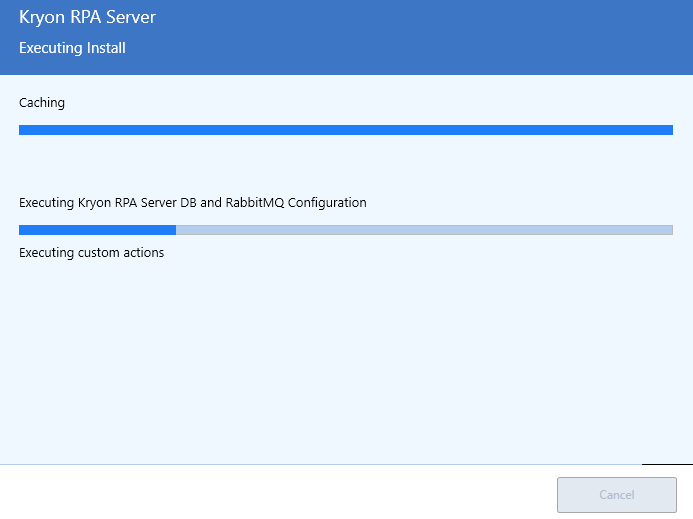Screen dimensions: 693x519
Task: Click the Executing custom actions status text
Action: click(91, 252)
